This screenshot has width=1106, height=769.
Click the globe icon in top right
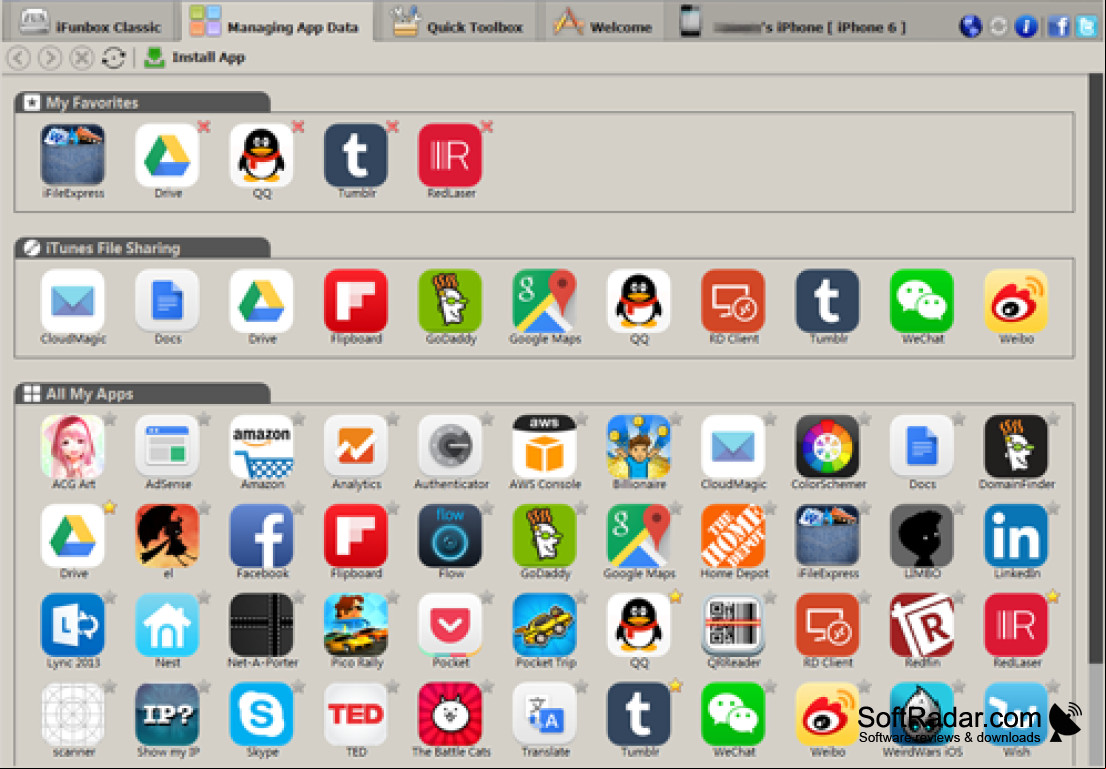[x=971, y=26]
